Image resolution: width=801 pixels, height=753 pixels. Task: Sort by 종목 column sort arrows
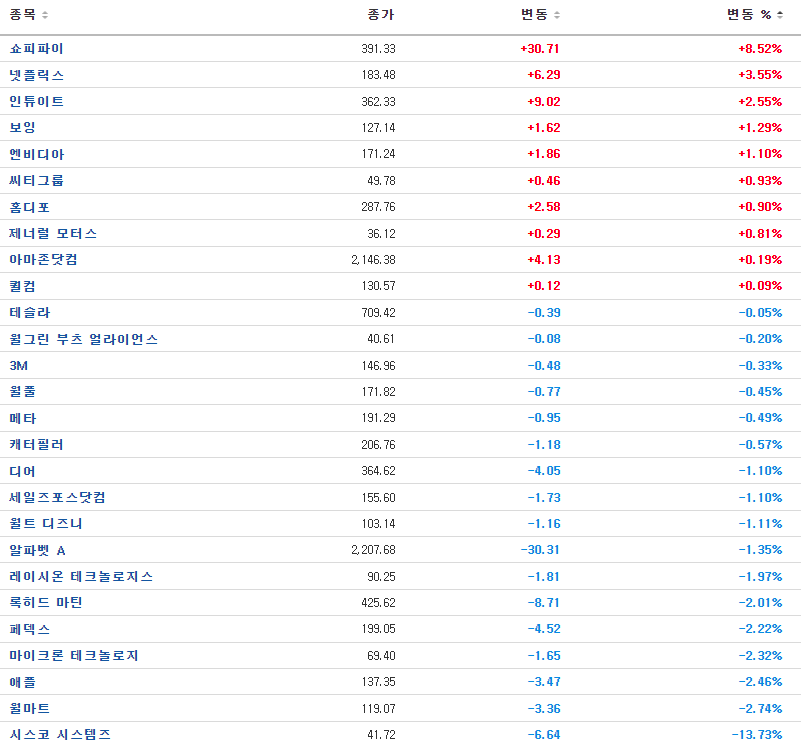(45, 15)
